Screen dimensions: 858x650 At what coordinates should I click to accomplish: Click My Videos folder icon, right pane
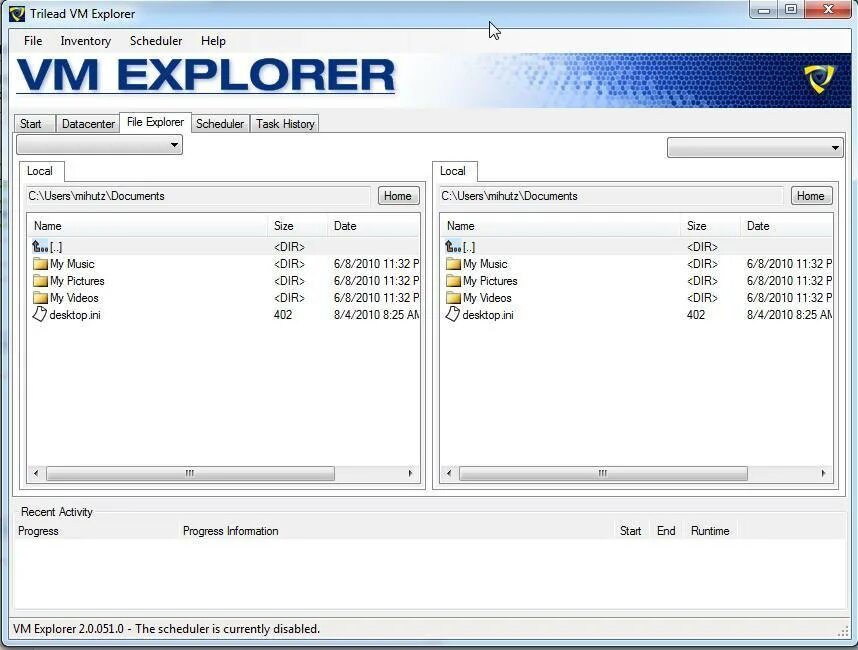[453, 298]
